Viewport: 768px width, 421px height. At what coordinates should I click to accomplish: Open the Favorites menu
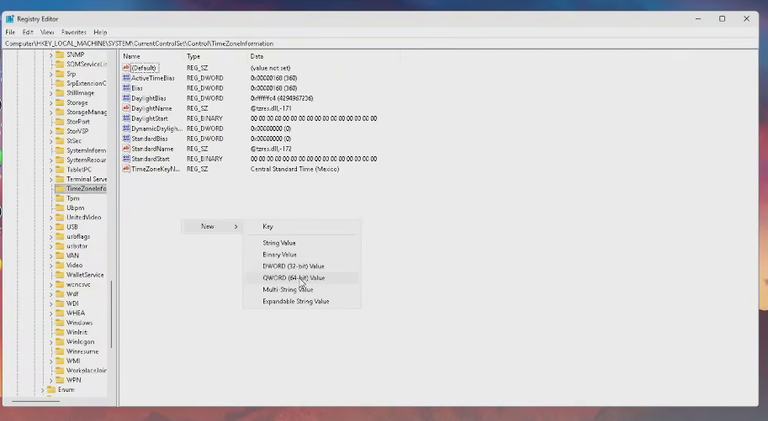pyautogui.click(x=74, y=32)
